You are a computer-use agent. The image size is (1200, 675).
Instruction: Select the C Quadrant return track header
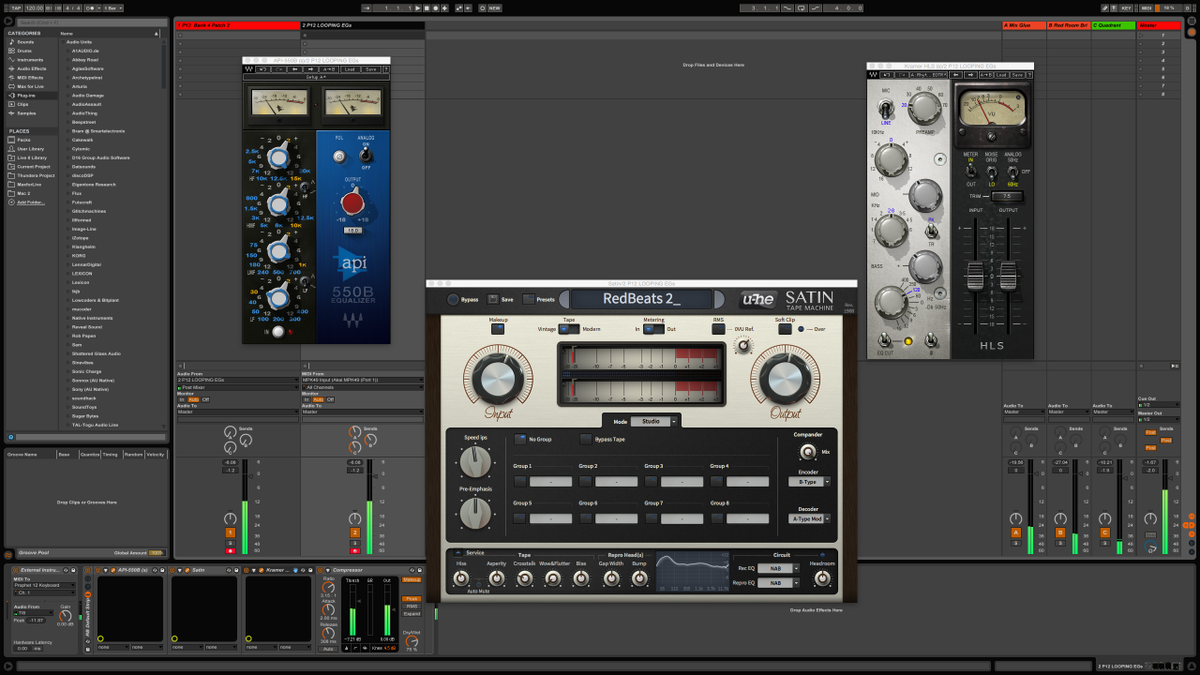coord(1113,25)
